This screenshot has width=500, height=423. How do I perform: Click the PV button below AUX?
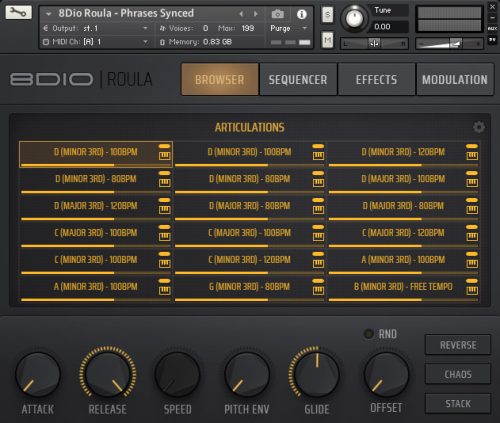(492, 40)
